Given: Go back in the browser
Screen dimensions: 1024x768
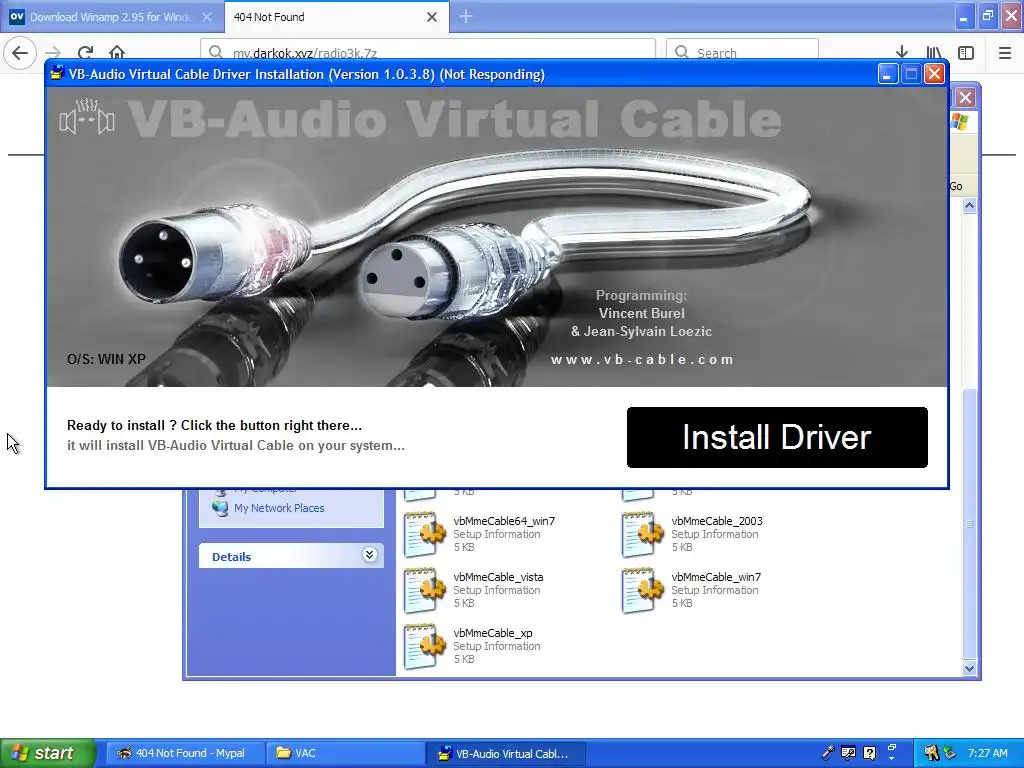Looking at the screenshot, I should click(x=20, y=53).
